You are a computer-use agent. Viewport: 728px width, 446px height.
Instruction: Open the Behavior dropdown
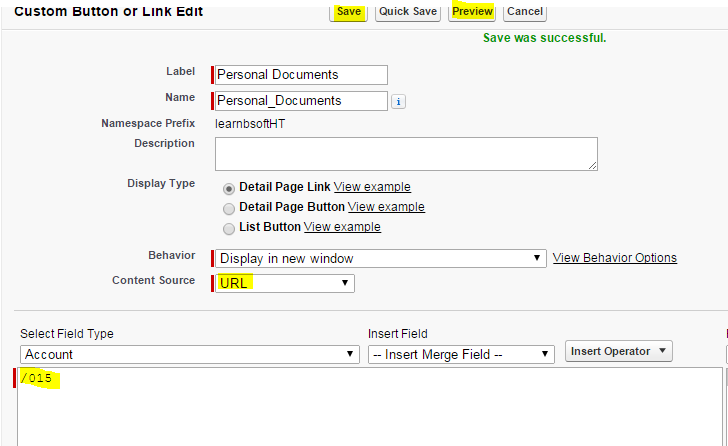pyautogui.click(x=381, y=259)
